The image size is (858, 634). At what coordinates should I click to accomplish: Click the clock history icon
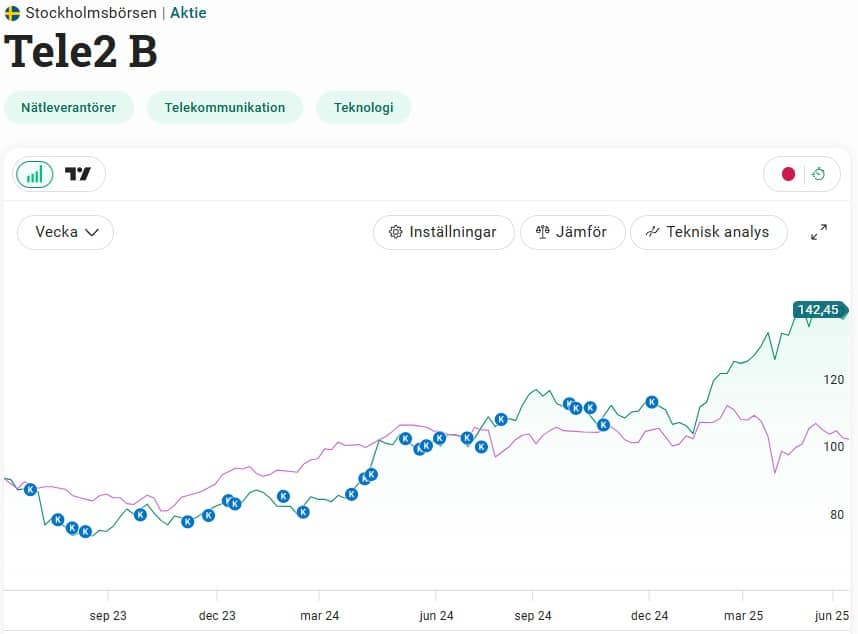[819, 174]
